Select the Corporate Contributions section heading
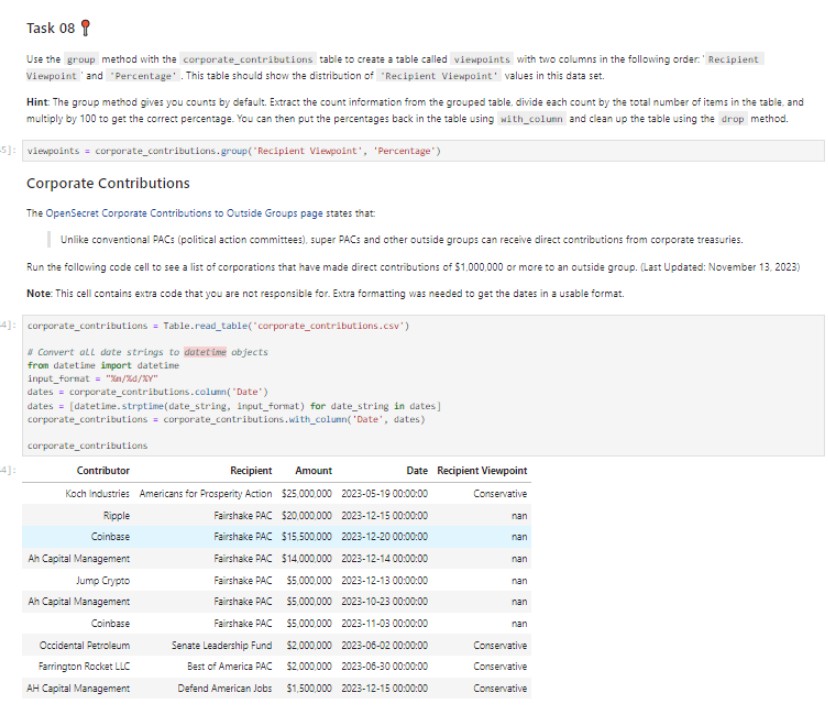This screenshot has height=706, width=828. click(108, 183)
